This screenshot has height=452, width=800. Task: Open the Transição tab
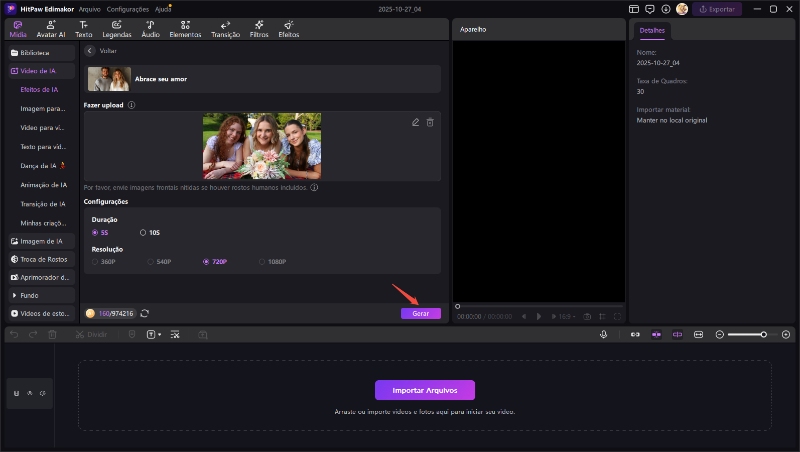pyautogui.click(x=226, y=29)
